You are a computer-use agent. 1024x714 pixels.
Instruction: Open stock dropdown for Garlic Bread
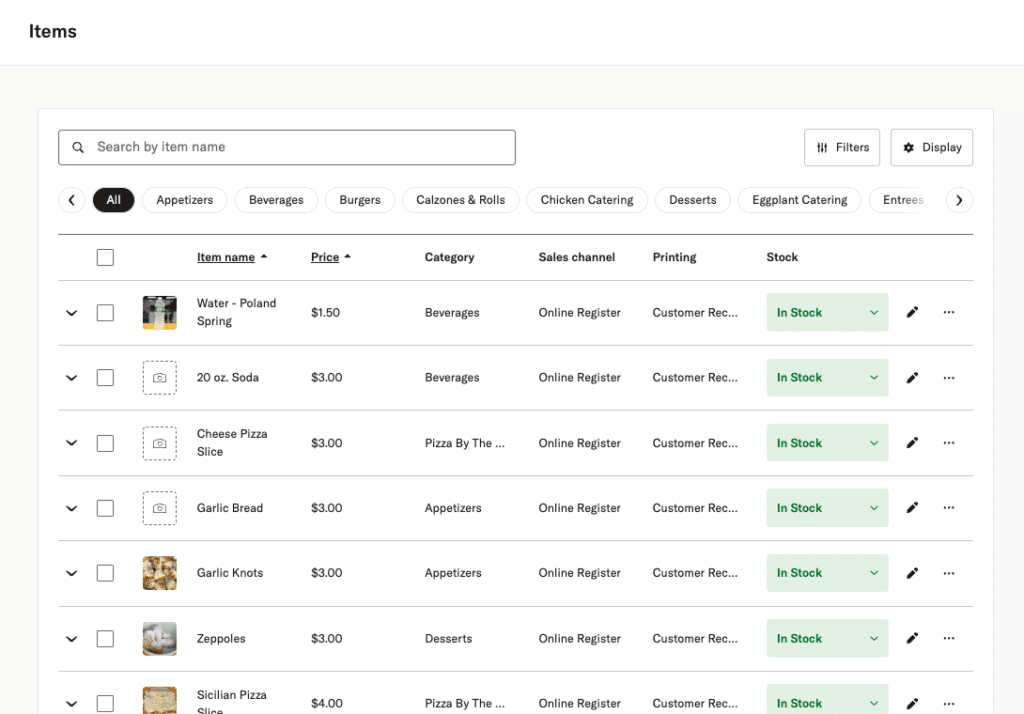pos(827,508)
